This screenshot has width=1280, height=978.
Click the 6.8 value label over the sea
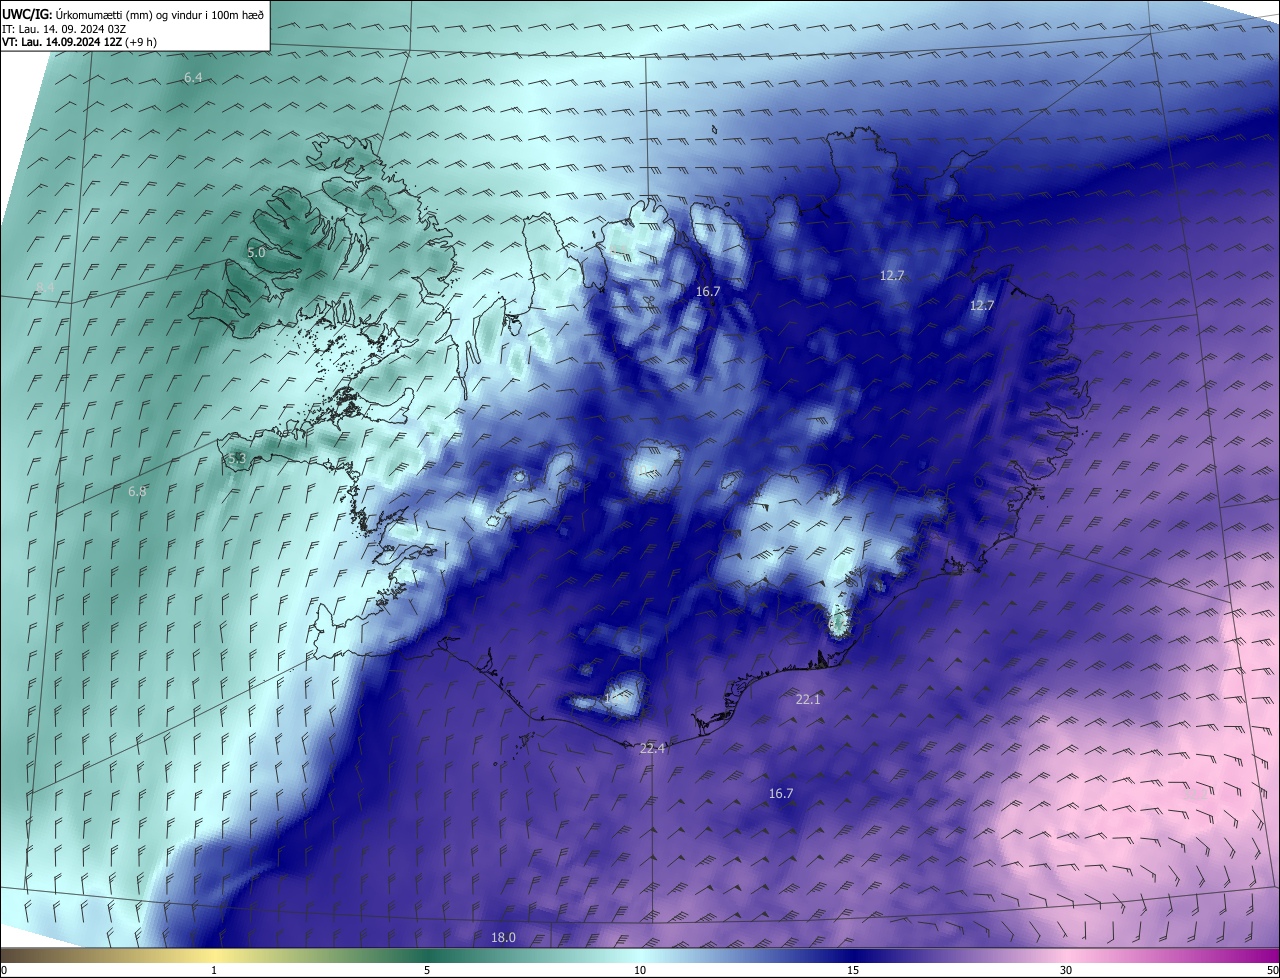pos(137,491)
